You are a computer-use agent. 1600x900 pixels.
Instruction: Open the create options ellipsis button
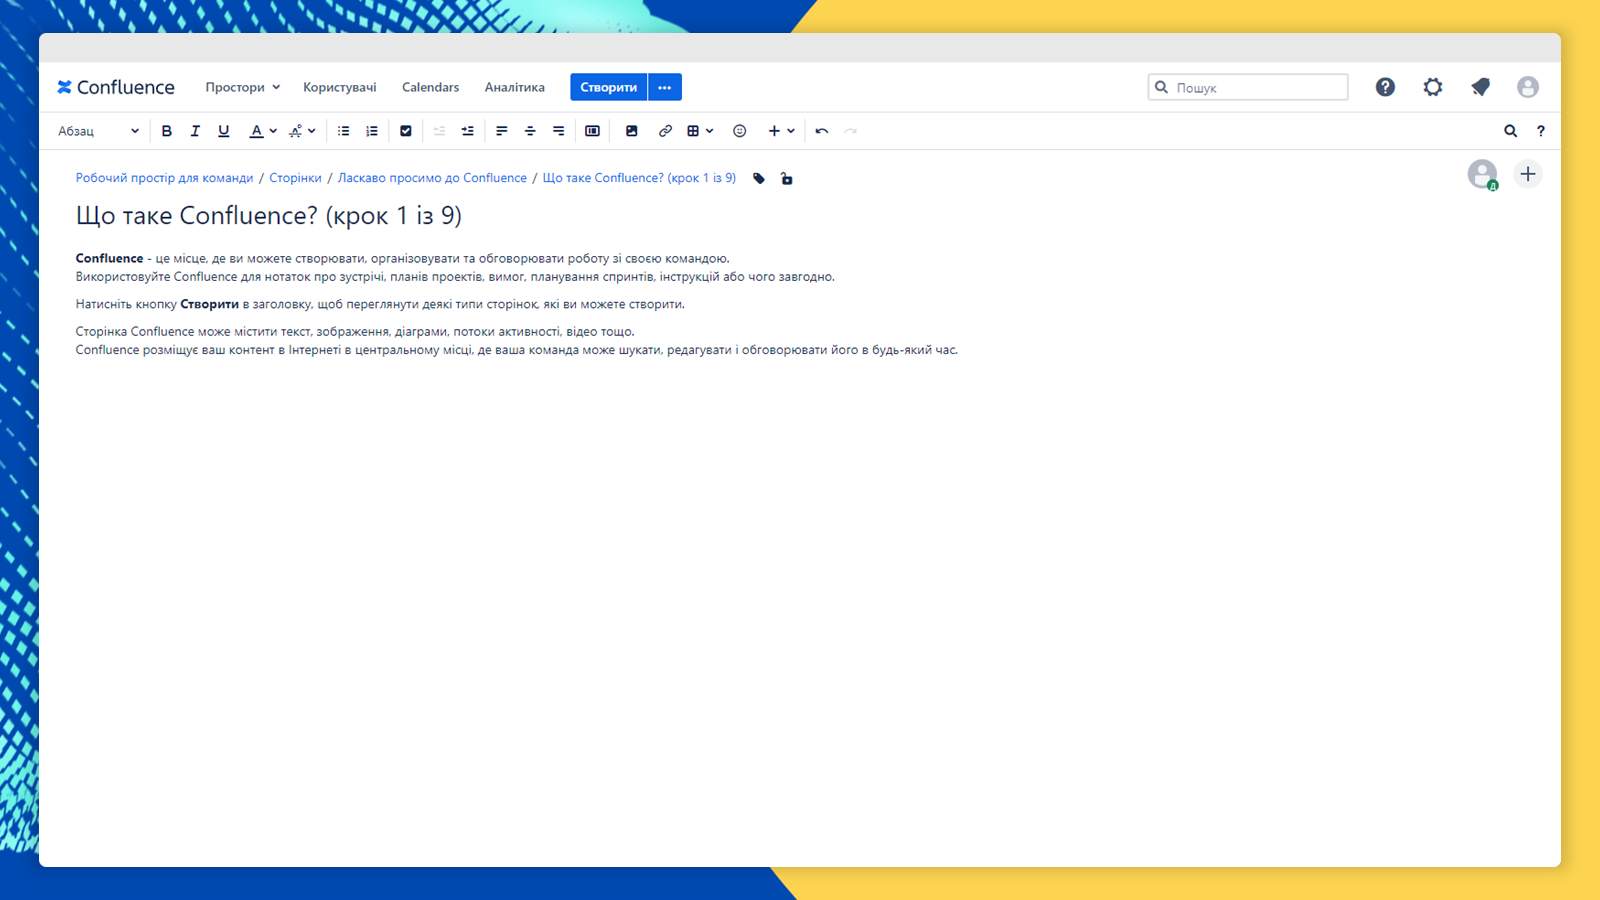[665, 87]
